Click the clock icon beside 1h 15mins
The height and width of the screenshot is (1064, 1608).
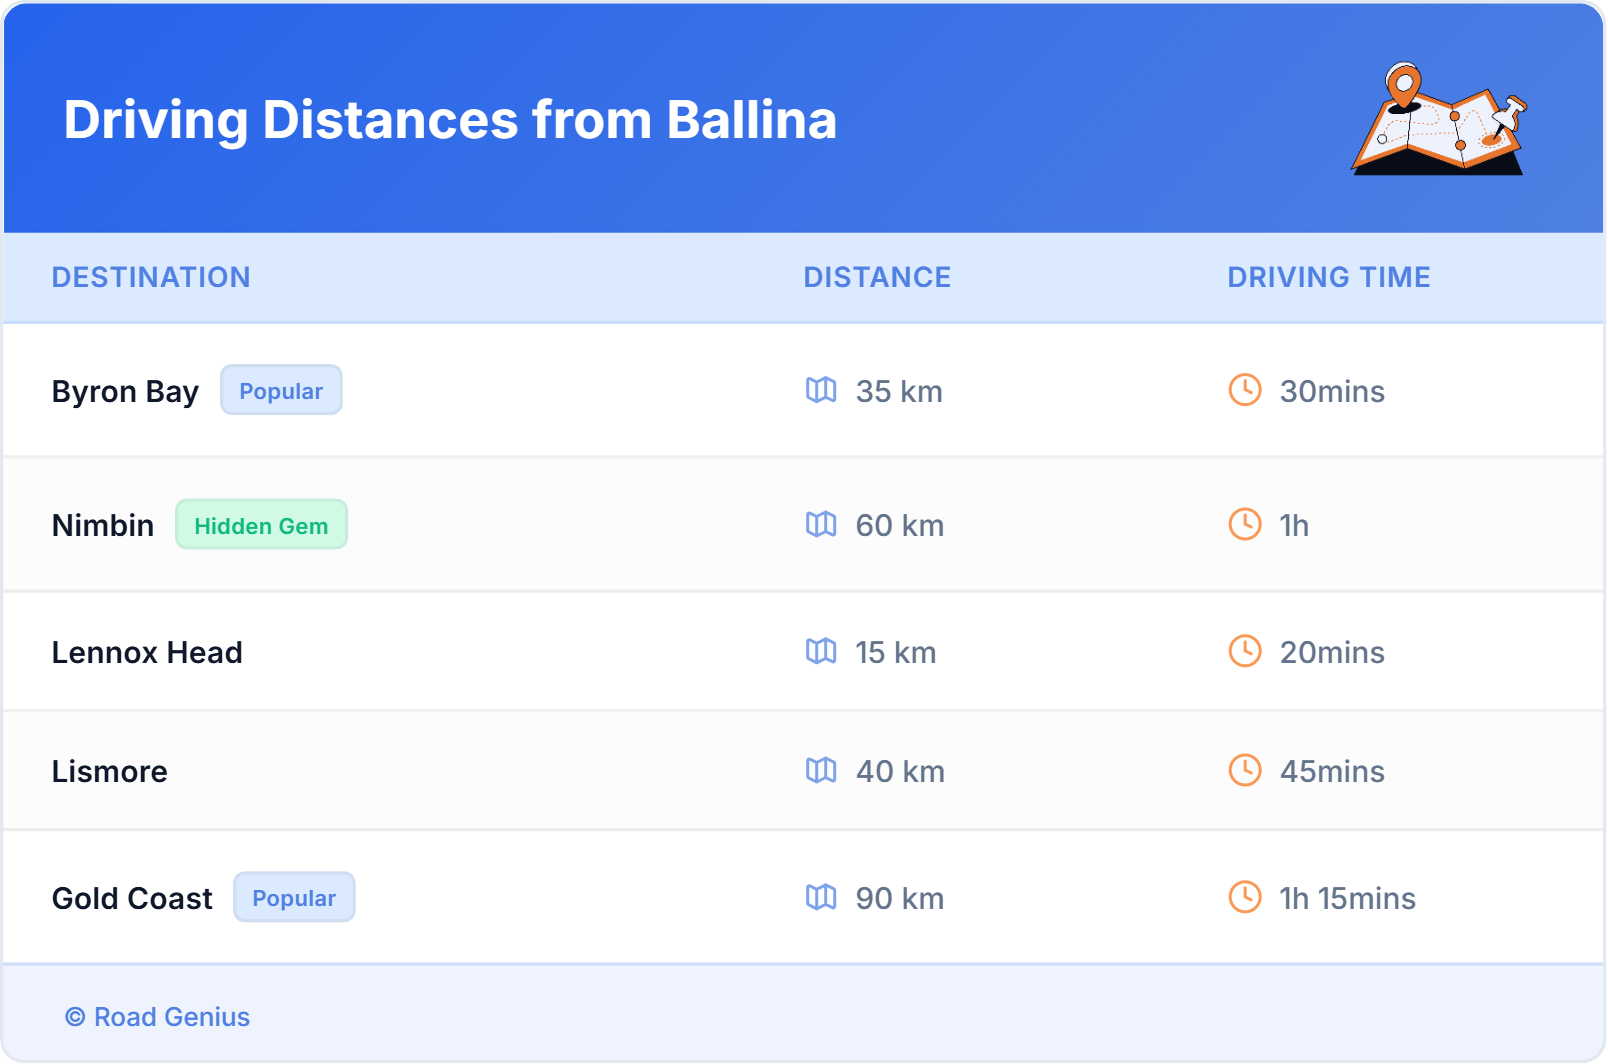(x=1244, y=898)
